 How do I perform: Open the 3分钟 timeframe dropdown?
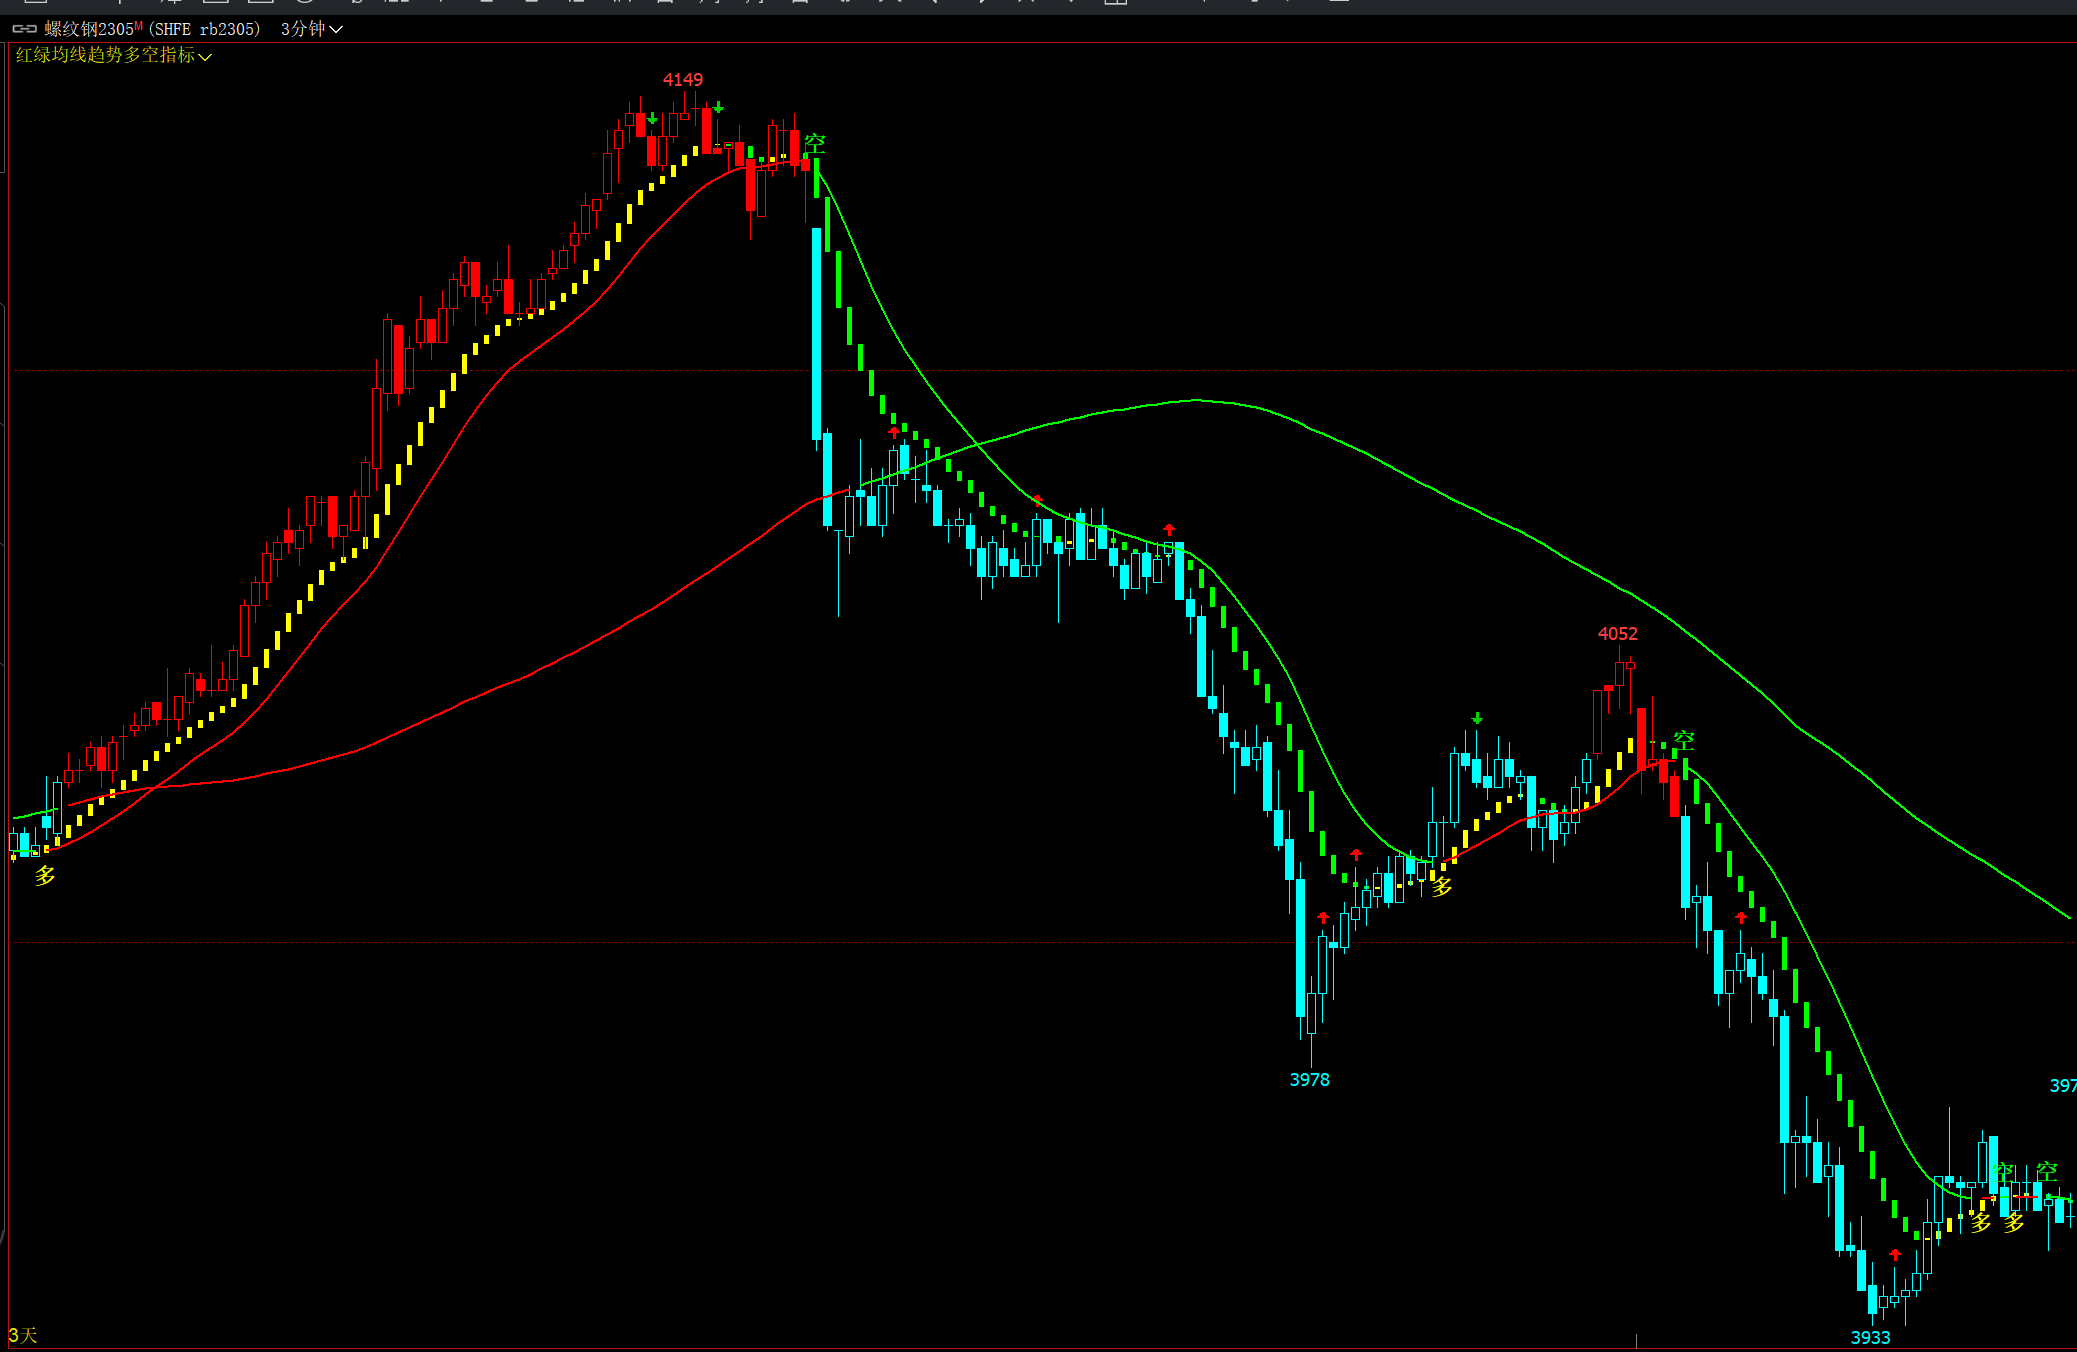click(311, 29)
